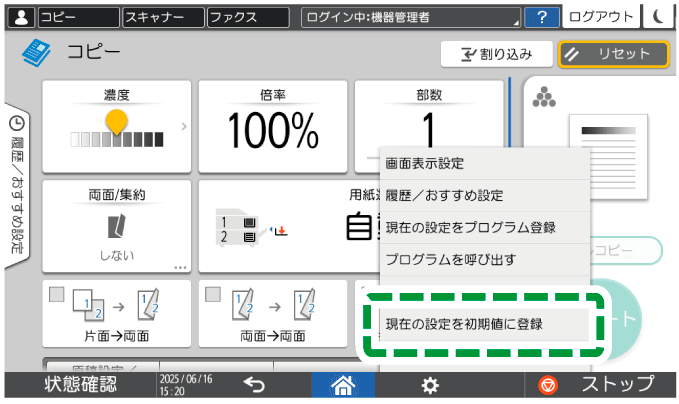The height and width of the screenshot is (404, 679).
Task: Expand density options with the chevron arrow
Action: pyautogui.click(x=184, y=126)
